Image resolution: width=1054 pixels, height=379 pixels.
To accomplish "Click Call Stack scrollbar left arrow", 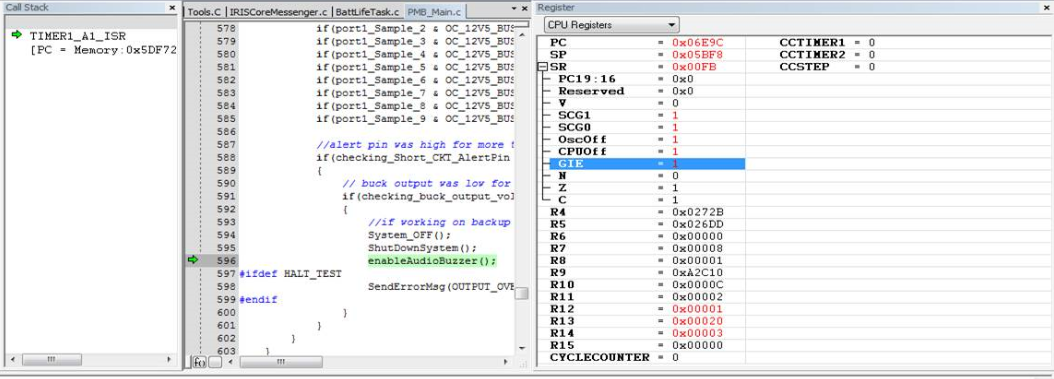I will [12, 360].
